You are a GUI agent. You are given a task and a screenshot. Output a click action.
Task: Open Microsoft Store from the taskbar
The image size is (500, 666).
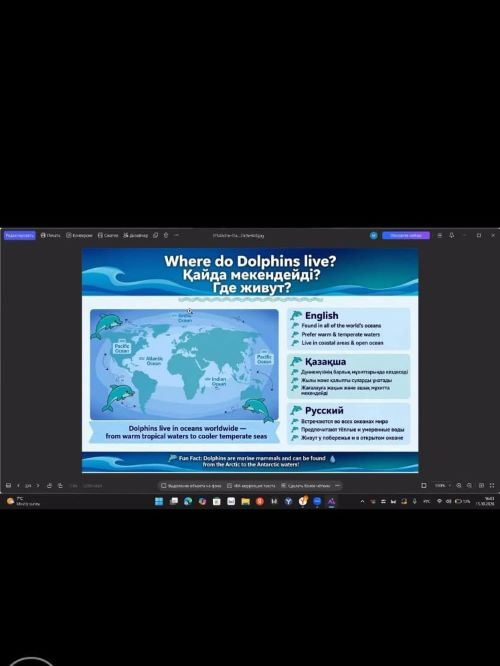(217, 502)
